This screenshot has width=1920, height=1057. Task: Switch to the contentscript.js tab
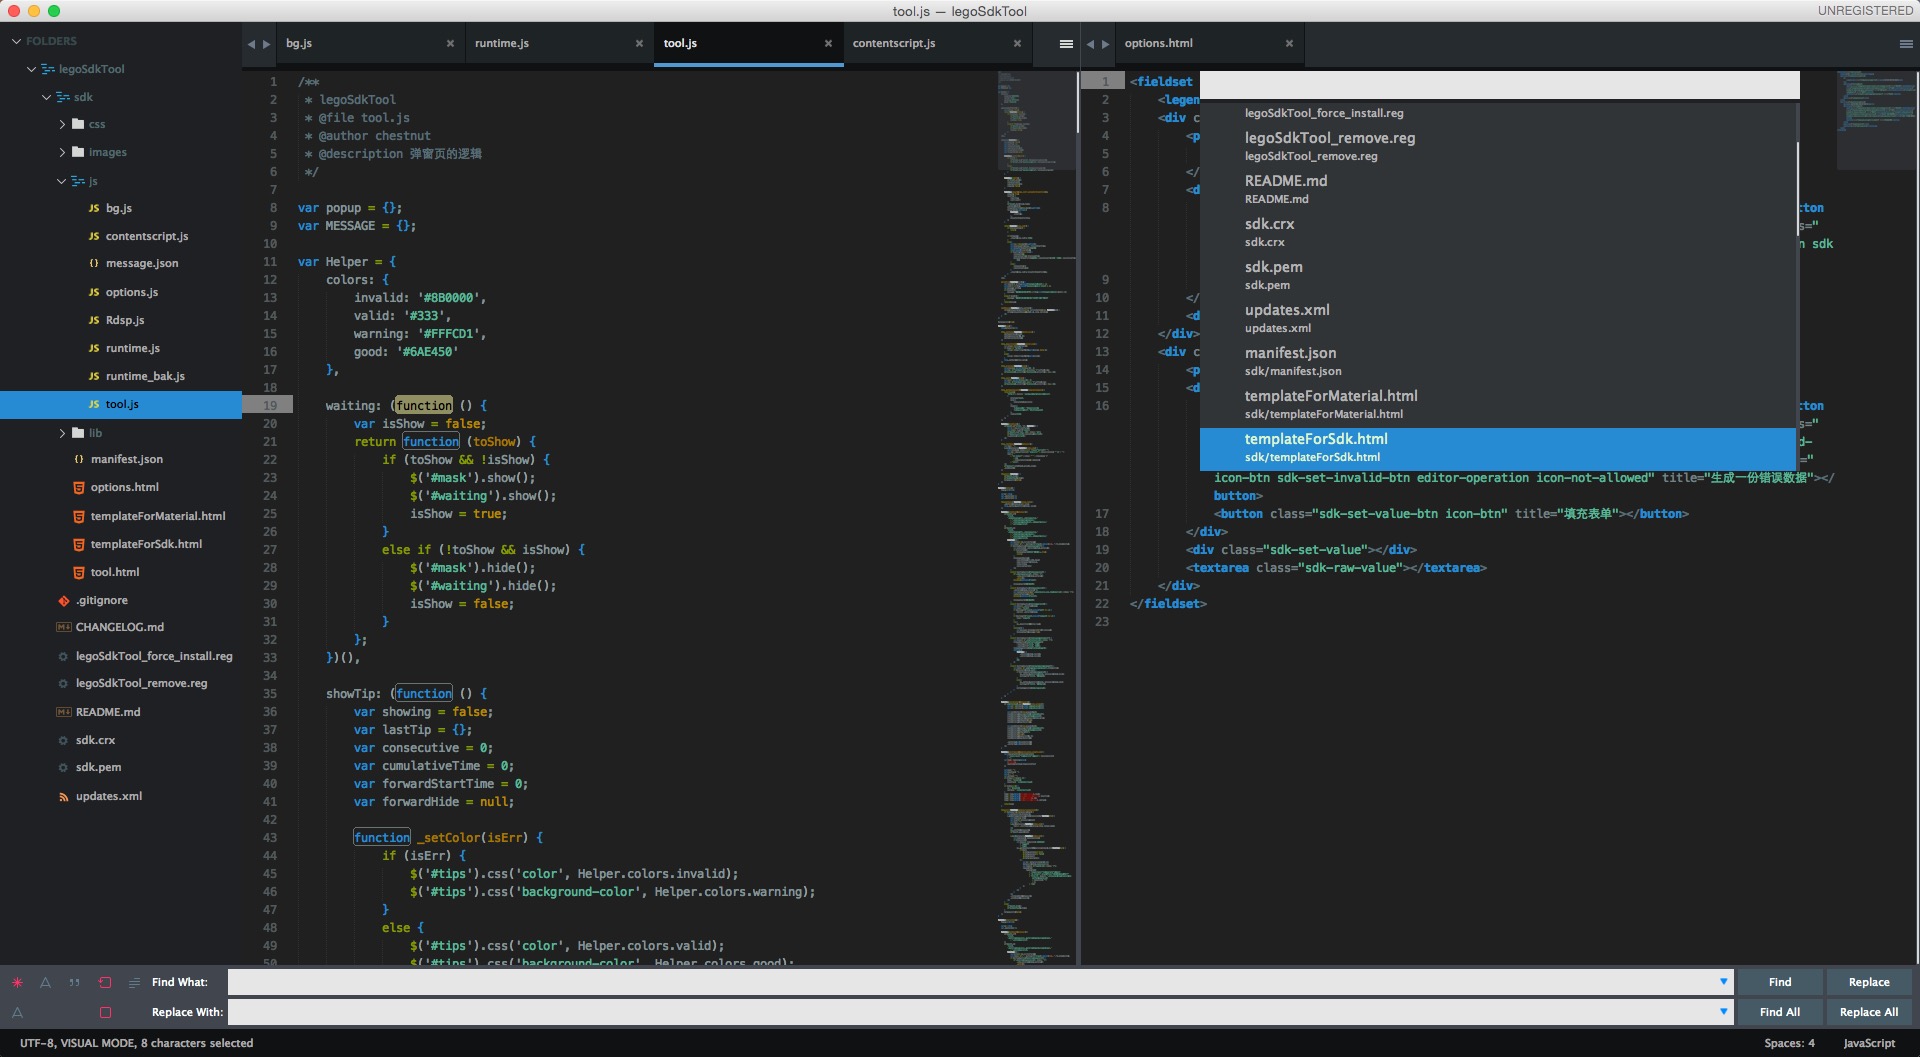(x=937, y=43)
